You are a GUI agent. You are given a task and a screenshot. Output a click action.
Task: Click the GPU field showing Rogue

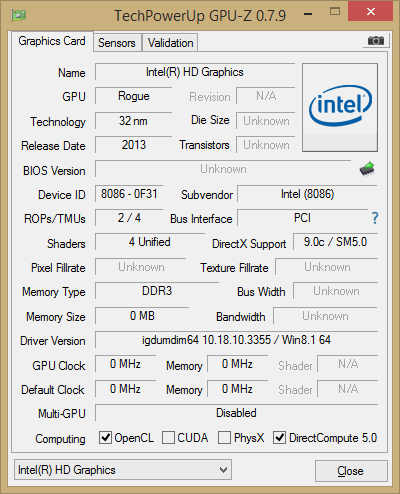134,96
